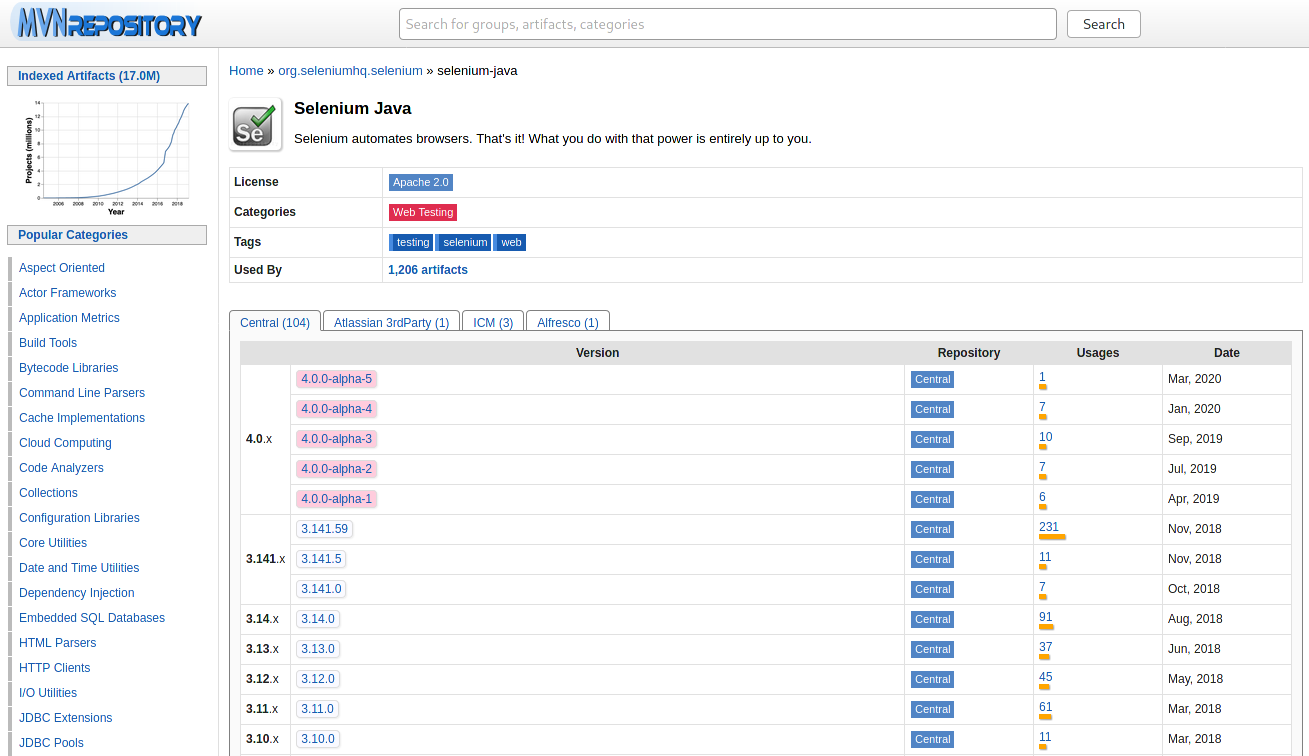The height and width of the screenshot is (756, 1309).
Task: Open the 61 usages link for 3.11.0
Action: pos(1046,707)
